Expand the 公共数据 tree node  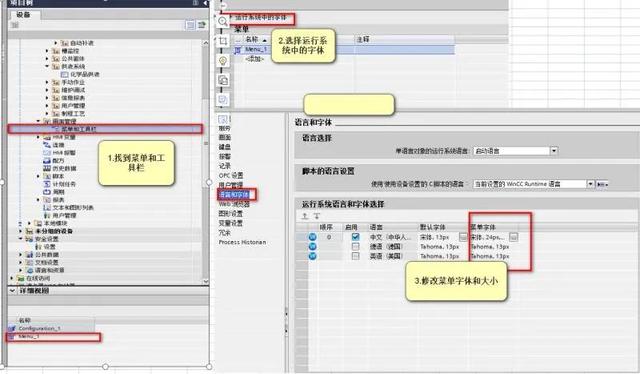(x=20, y=254)
